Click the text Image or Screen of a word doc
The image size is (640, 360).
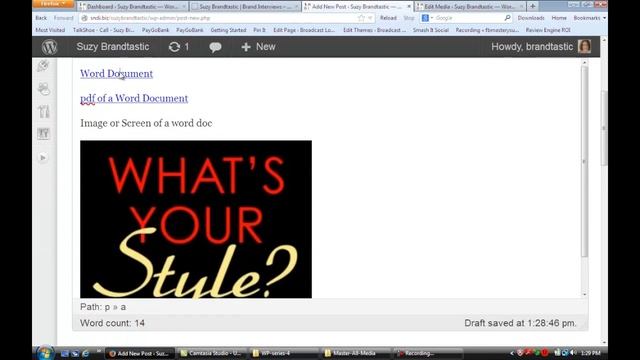146,123
